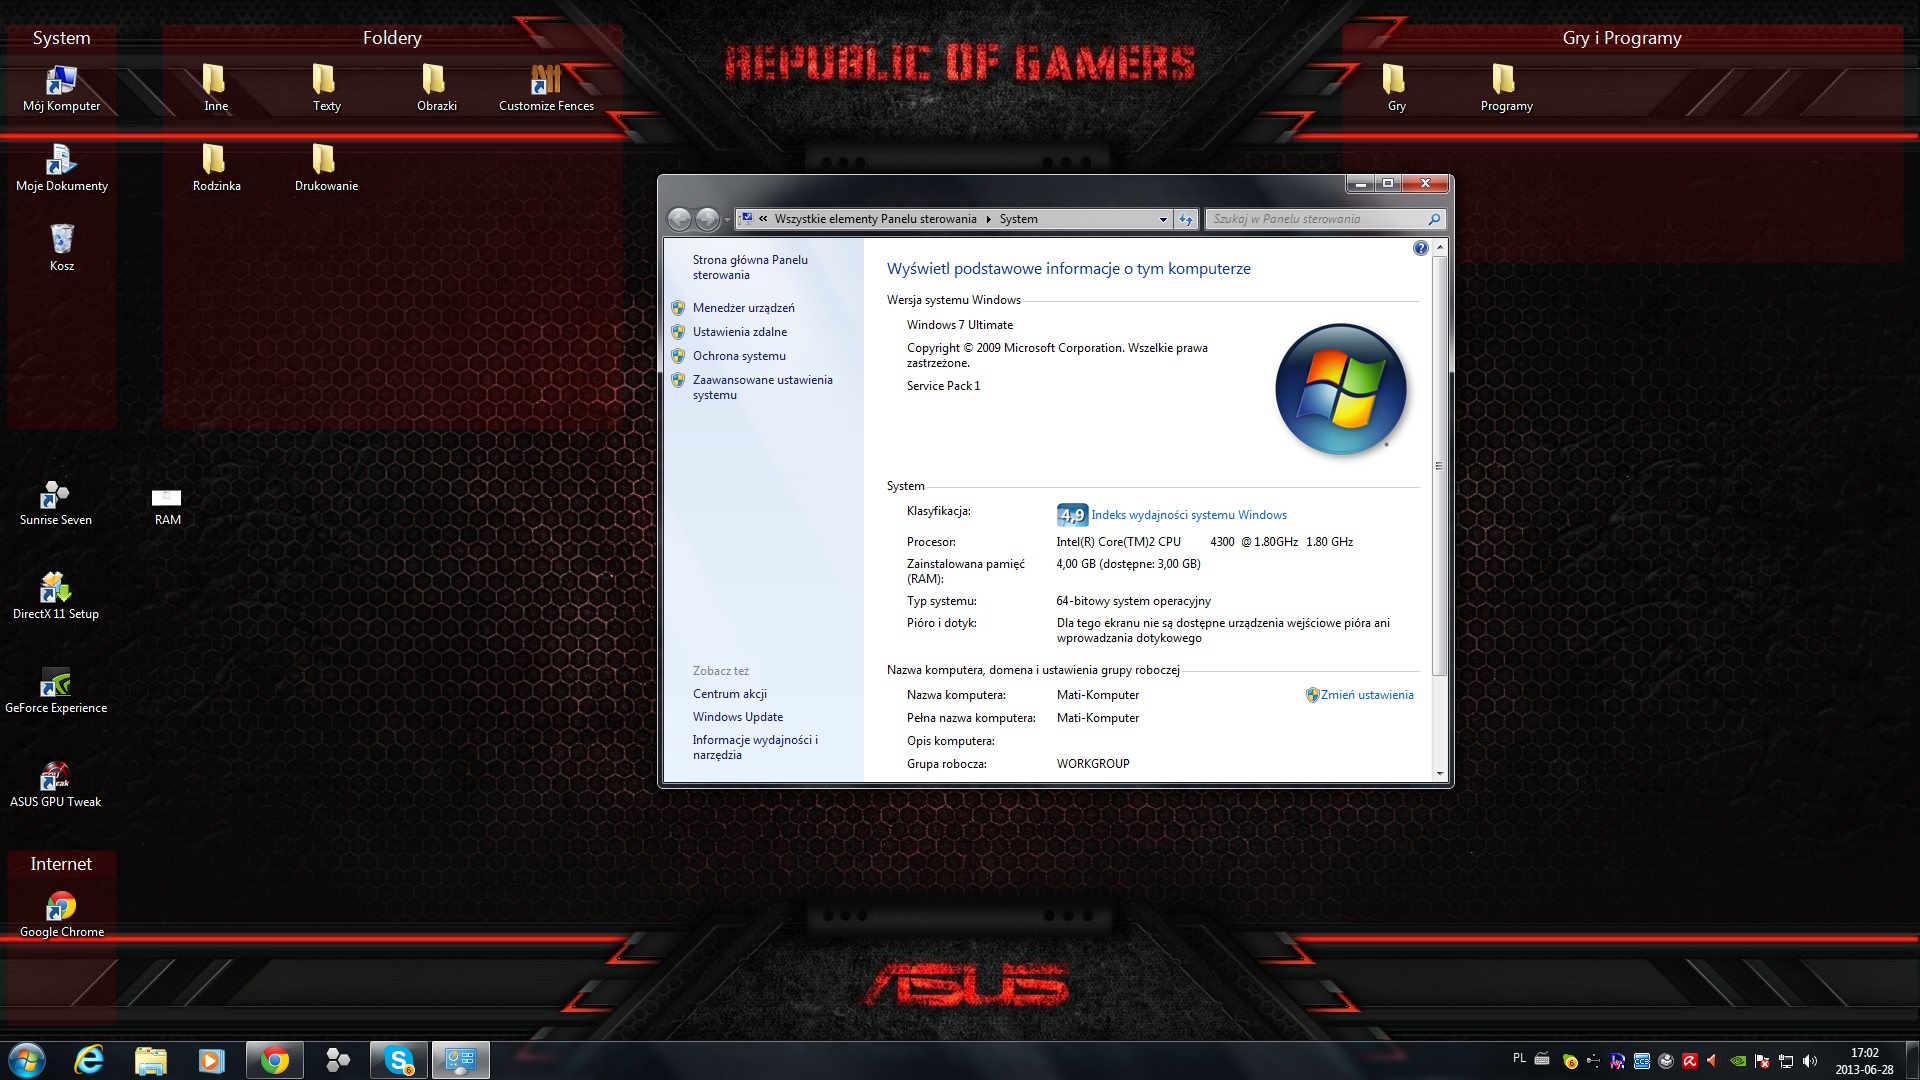The width and height of the screenshot is (1920, 1080).
Task: Open the Windows Start menu
Action: pyautogui.click(x=27, y=1060)
